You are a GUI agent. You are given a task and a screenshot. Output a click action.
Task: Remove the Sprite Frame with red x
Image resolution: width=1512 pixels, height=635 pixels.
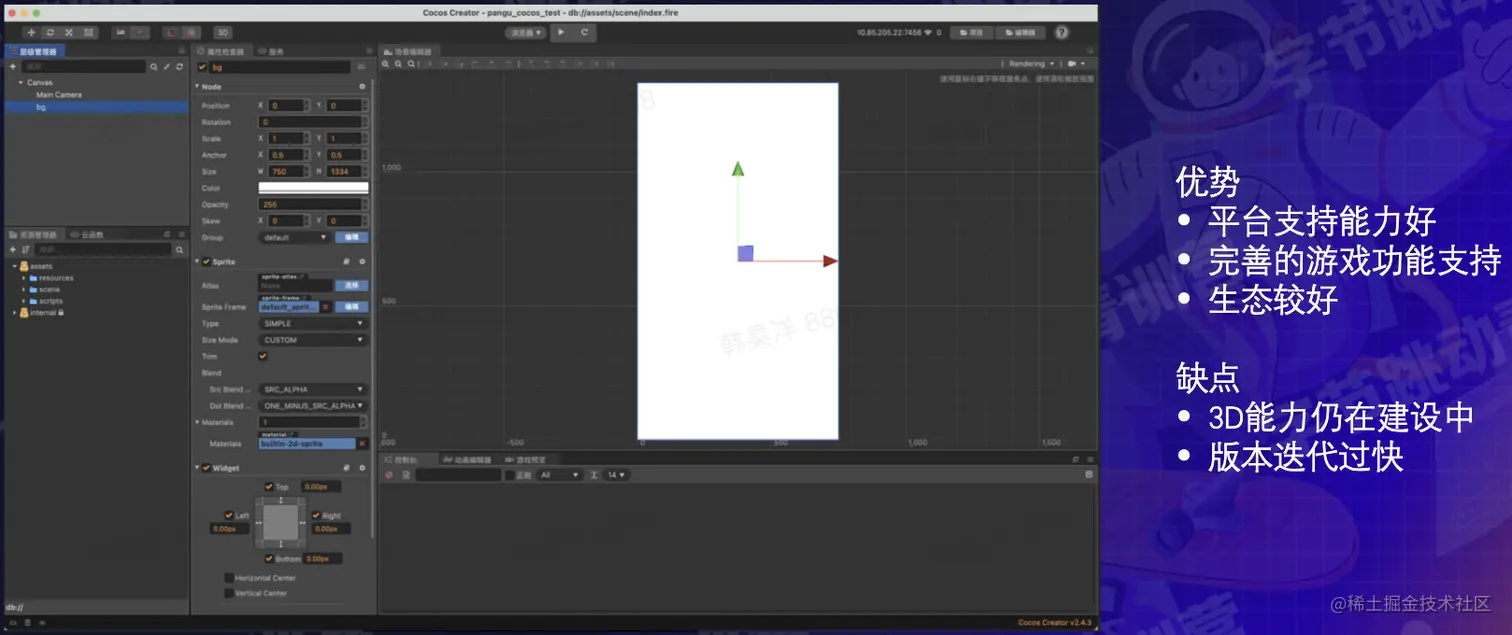[x=326, y=307]
